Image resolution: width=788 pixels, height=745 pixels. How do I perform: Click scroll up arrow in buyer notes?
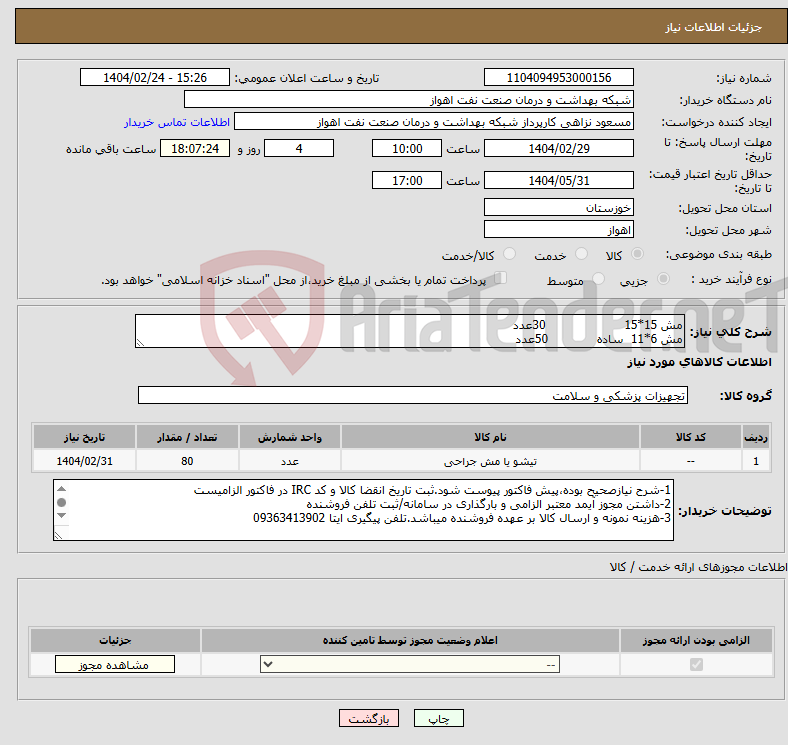click(x=61, y=489)
